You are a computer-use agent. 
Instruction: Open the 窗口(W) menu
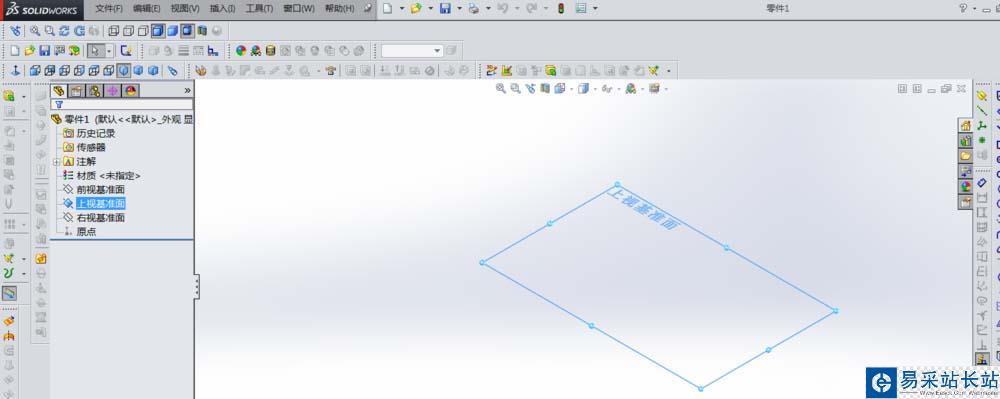tap(298, 9)
